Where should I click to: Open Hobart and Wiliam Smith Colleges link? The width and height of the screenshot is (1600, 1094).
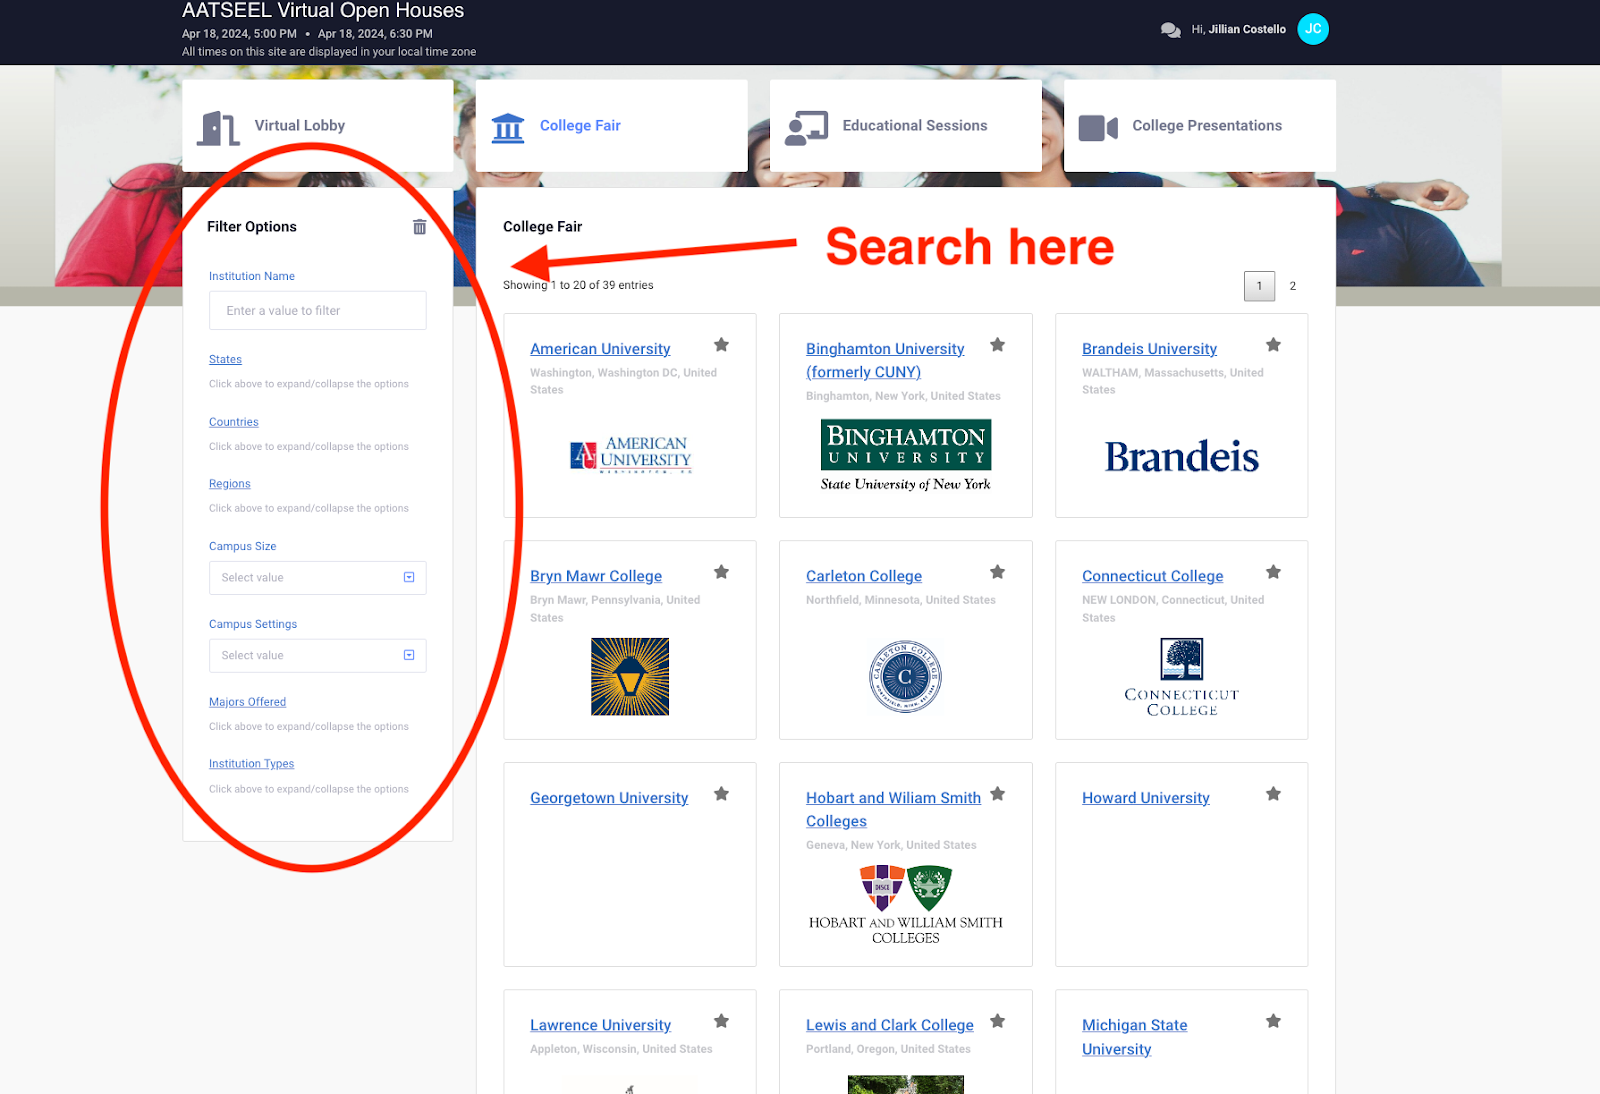(893, 809)
